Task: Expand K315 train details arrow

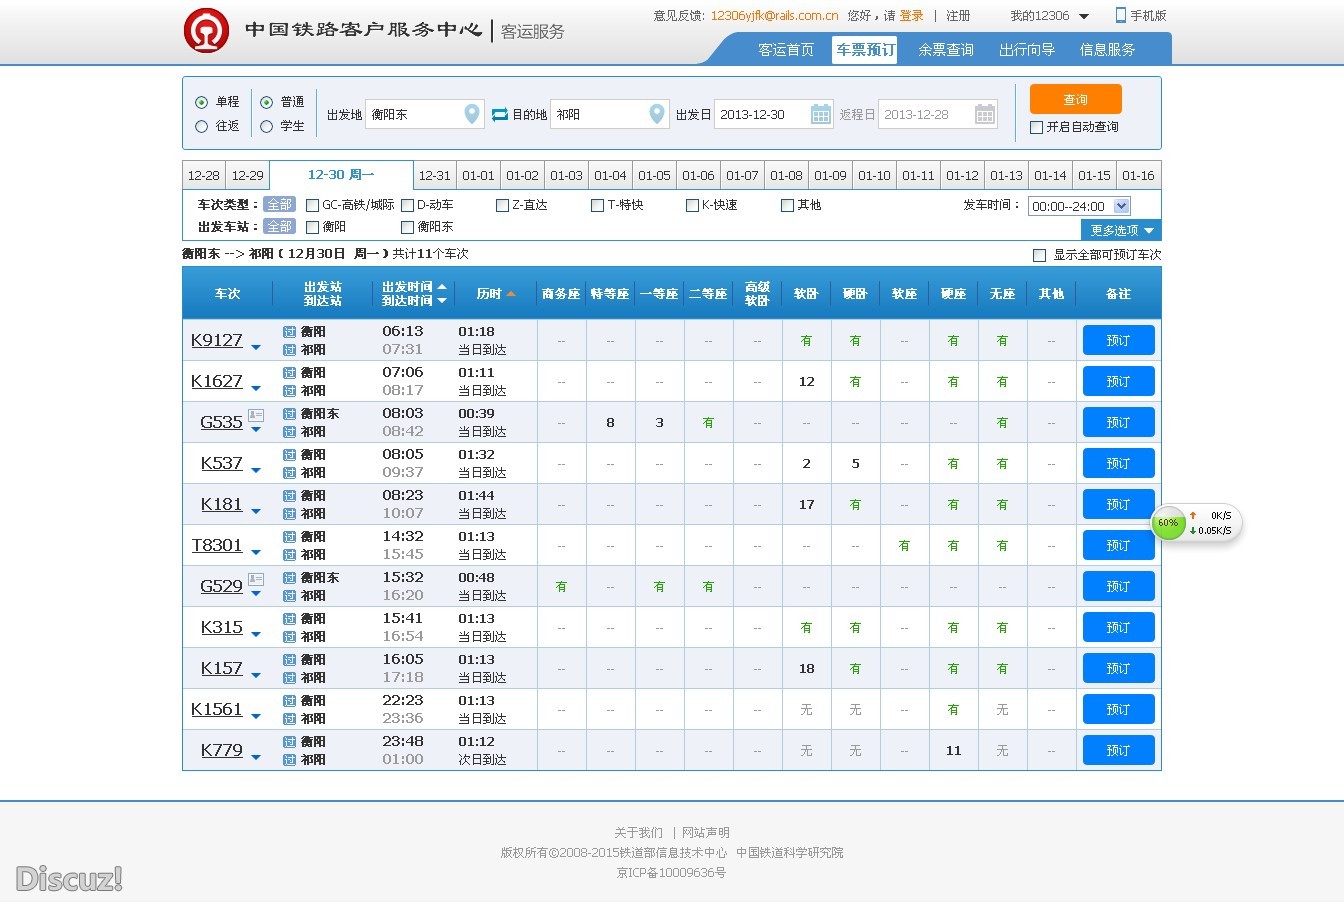Action: click(x=256, y=635)
